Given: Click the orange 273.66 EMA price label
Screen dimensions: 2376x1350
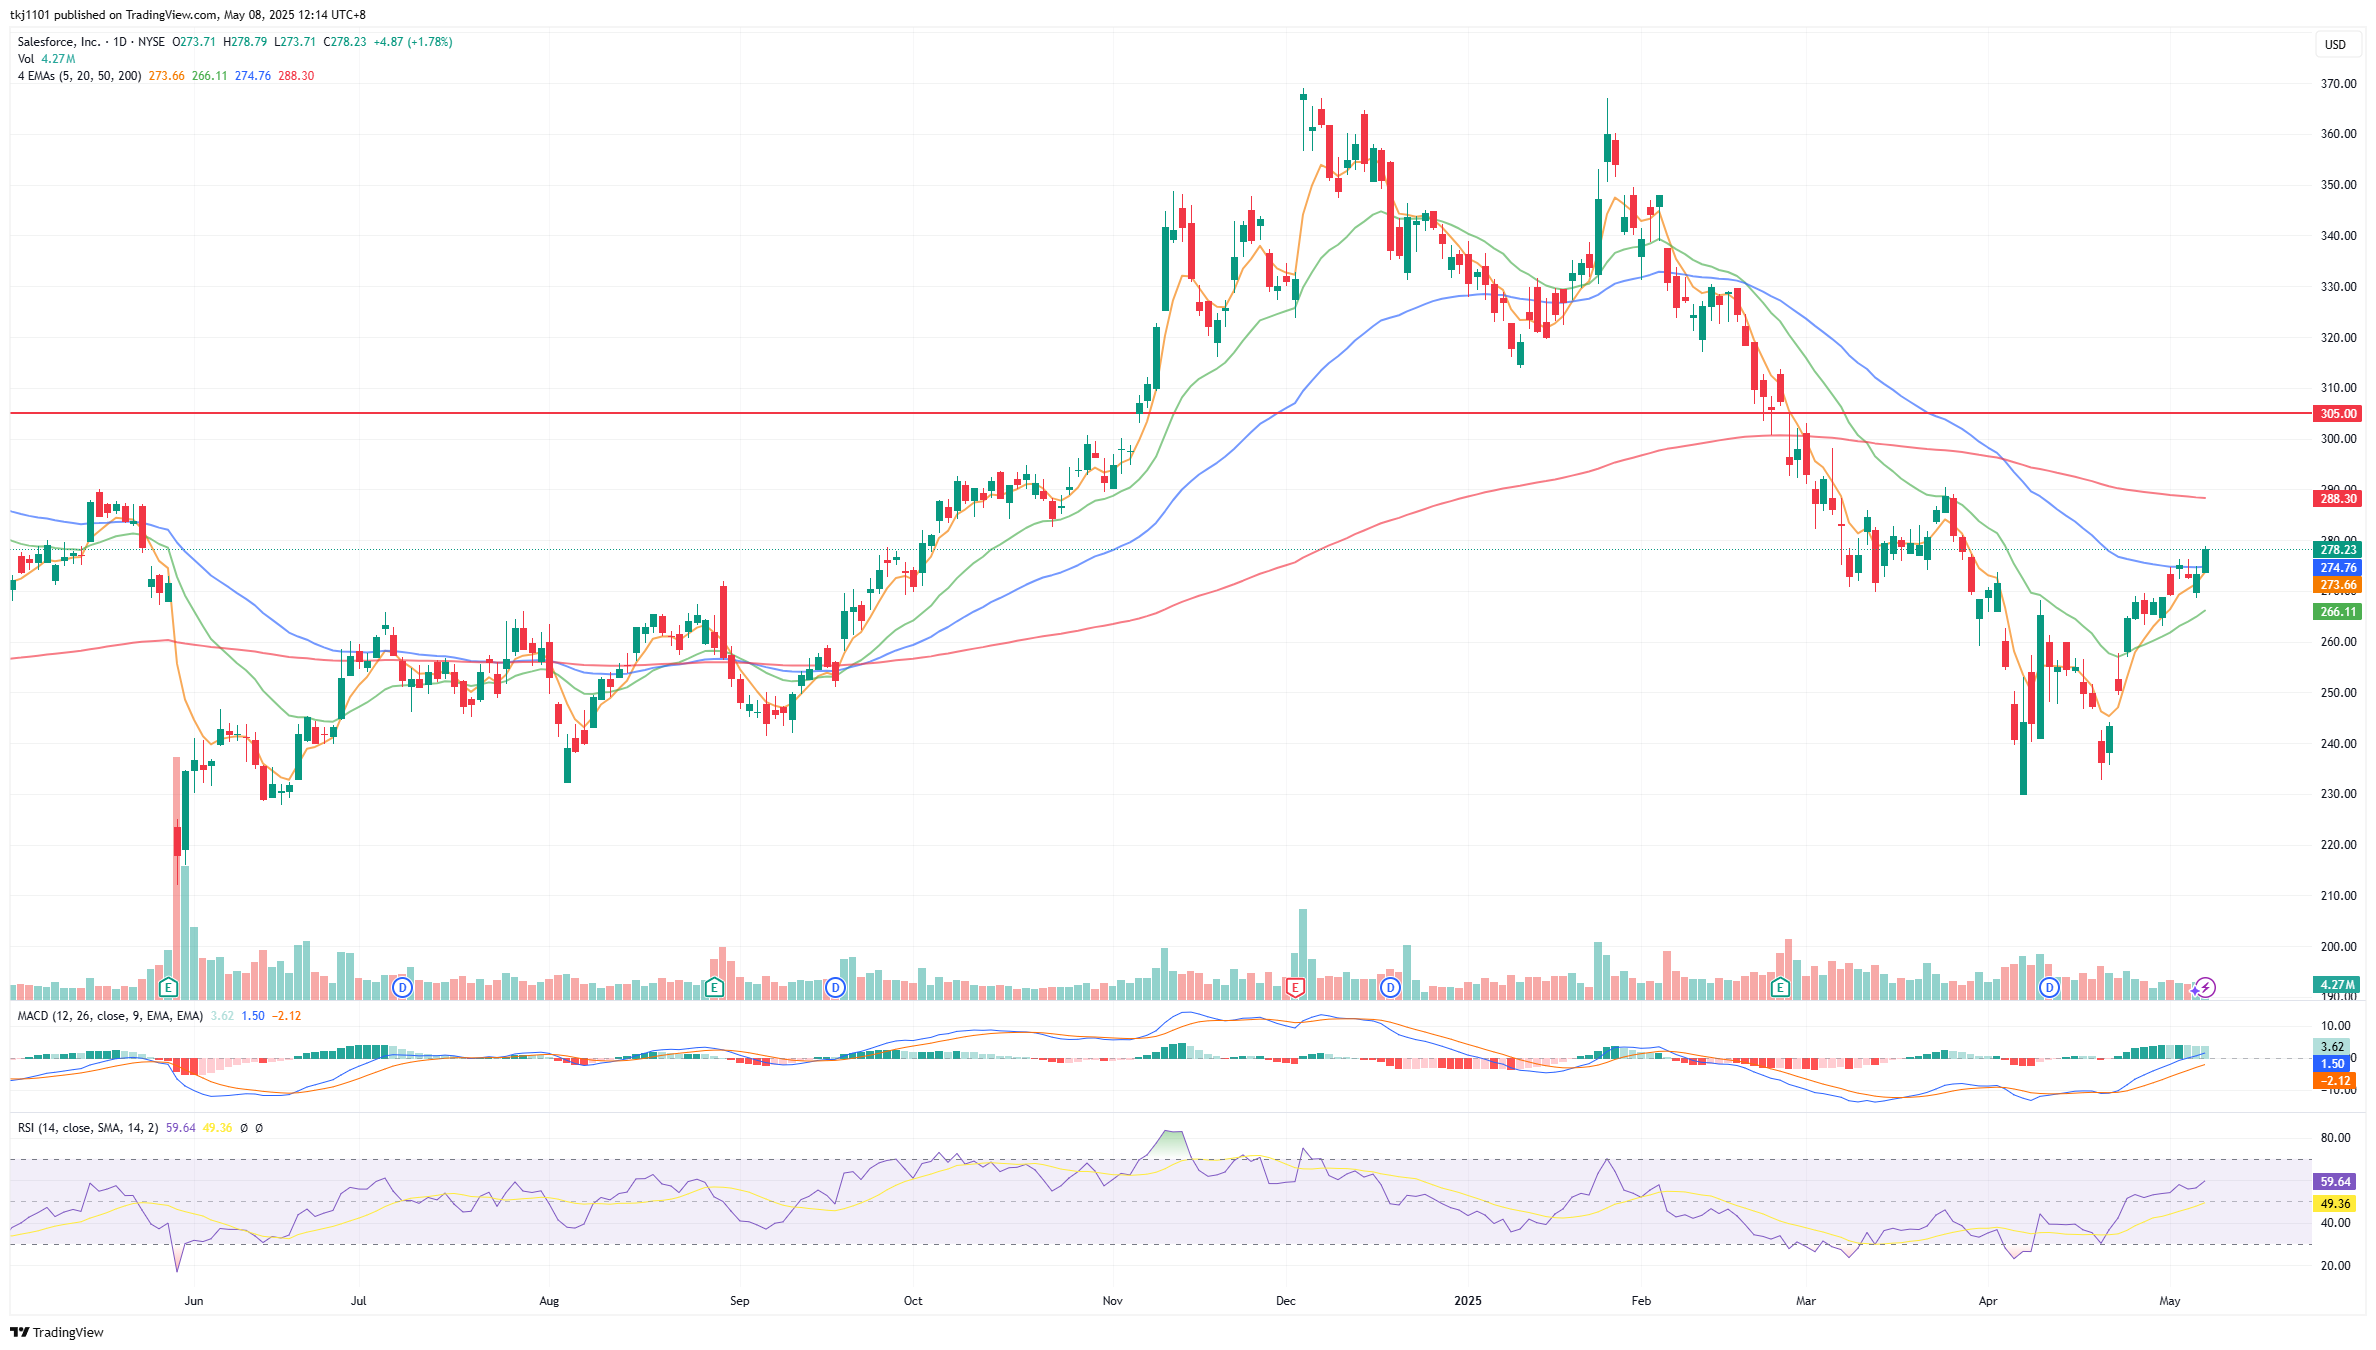Looking at the screenshot, I should pyautogui.click(x=2338, y=584).
